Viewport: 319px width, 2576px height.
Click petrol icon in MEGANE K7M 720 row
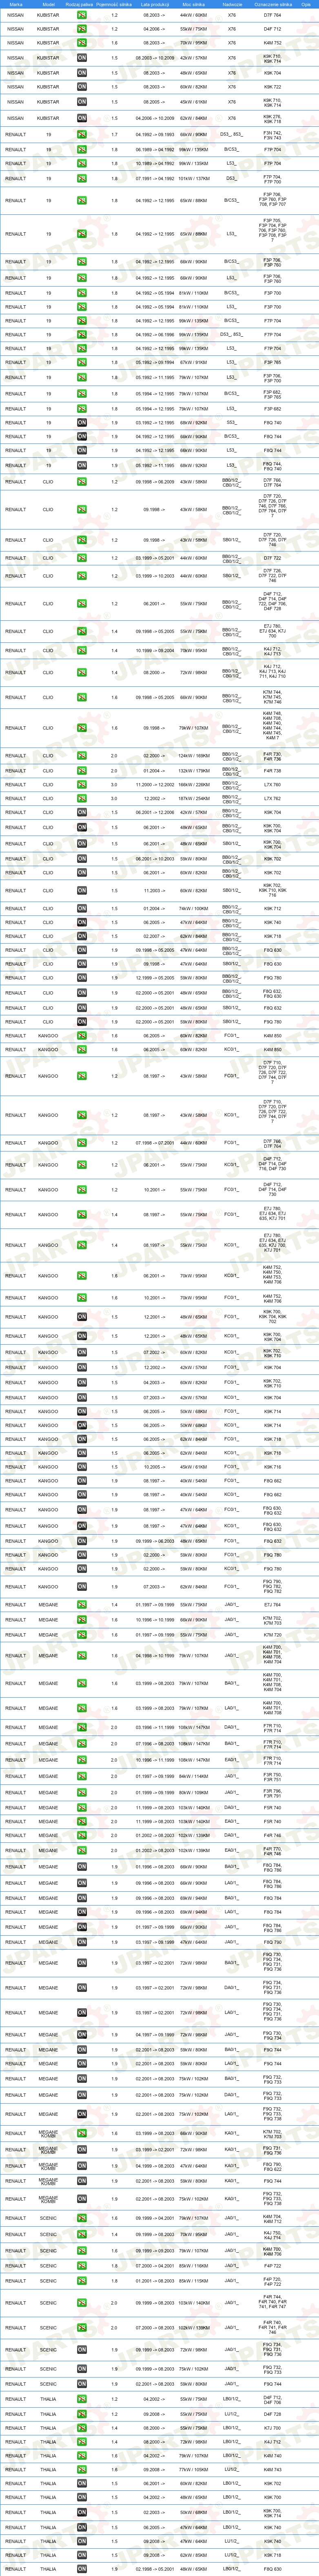point(82,1635)
